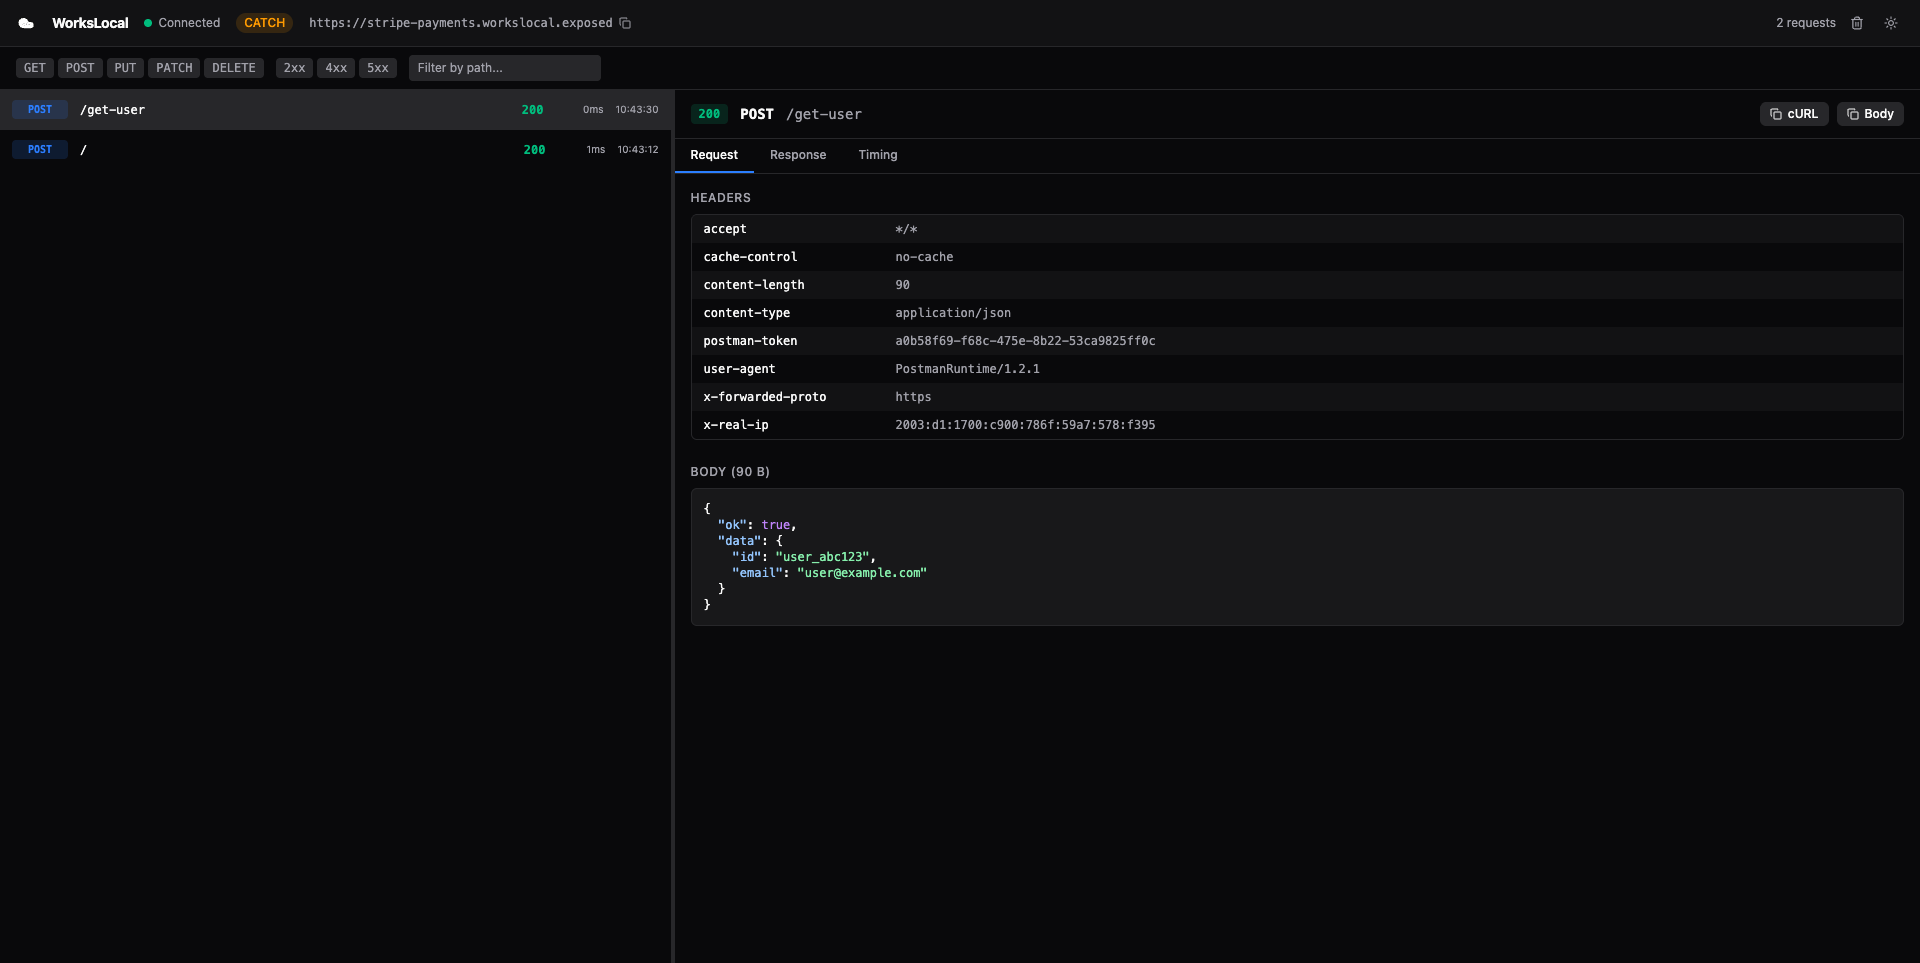Enable the 5xx status filter
Viewport: 1920px width, 963px height.
[377, 67]
